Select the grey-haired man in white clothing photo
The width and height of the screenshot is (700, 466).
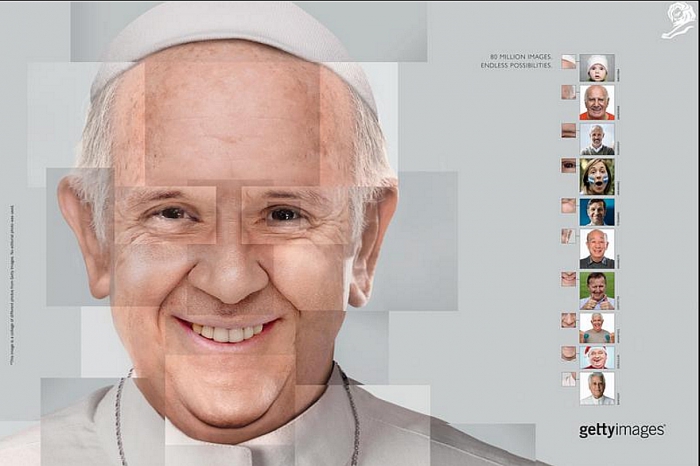(x=597, y=388)
